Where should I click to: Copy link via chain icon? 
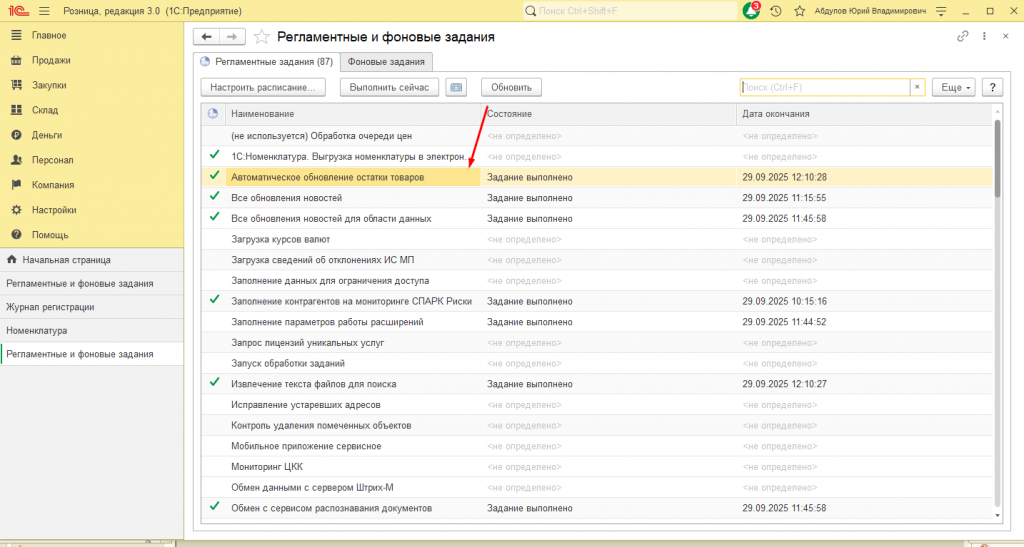pyautogui.click(x=963, y=37)
